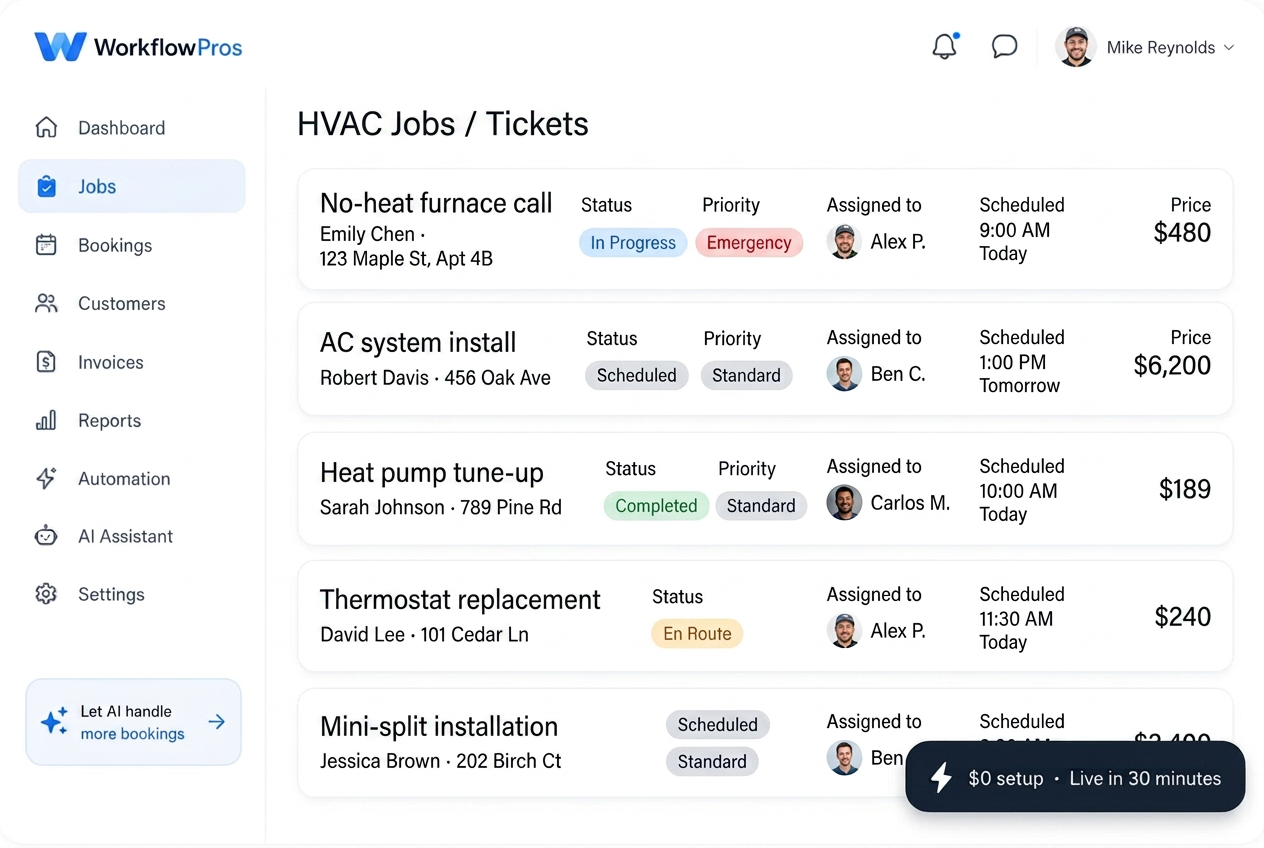Click '10:00 AM' scheduled time
Viewport: 1264px width, 848px height.
point(1018,491)
